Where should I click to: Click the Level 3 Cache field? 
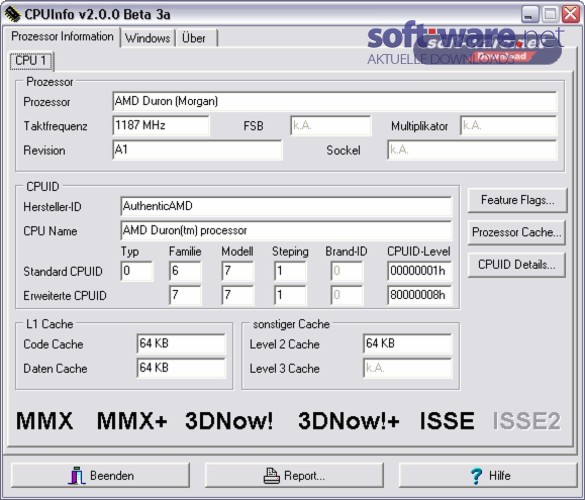407,368
